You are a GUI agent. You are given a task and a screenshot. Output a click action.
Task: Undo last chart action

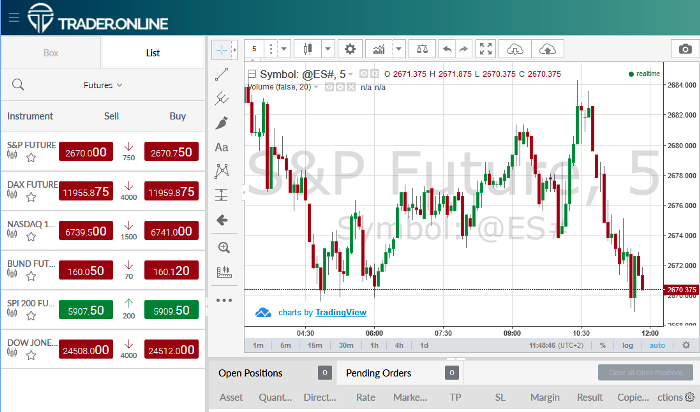tap(447, 49)
